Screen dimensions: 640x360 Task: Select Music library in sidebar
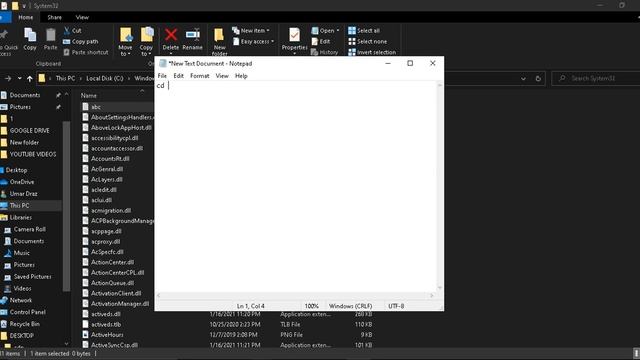click(x=22, y=253)
